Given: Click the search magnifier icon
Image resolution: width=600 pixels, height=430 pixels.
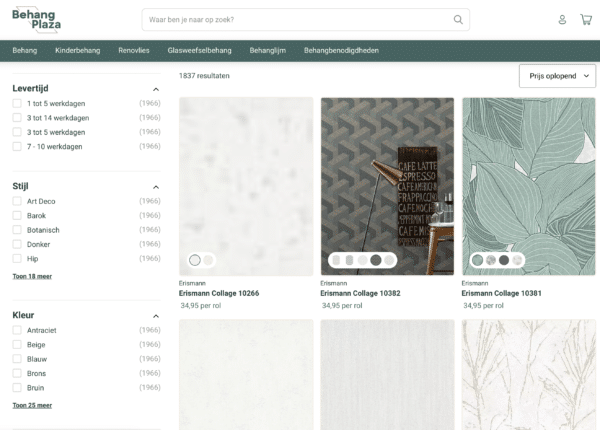Looking at the screenshot, I should (x=458, y=20).
